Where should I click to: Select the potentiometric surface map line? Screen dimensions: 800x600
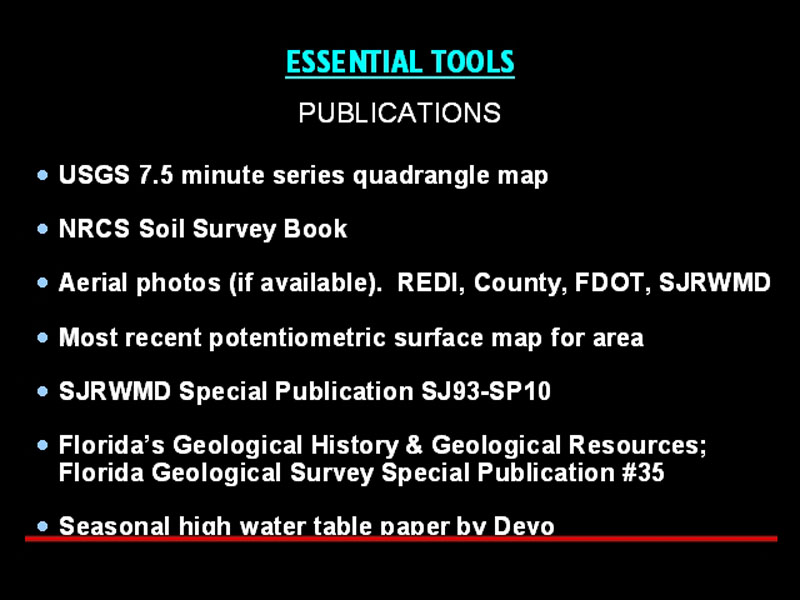pyautogui.click(x=350, y=338)
